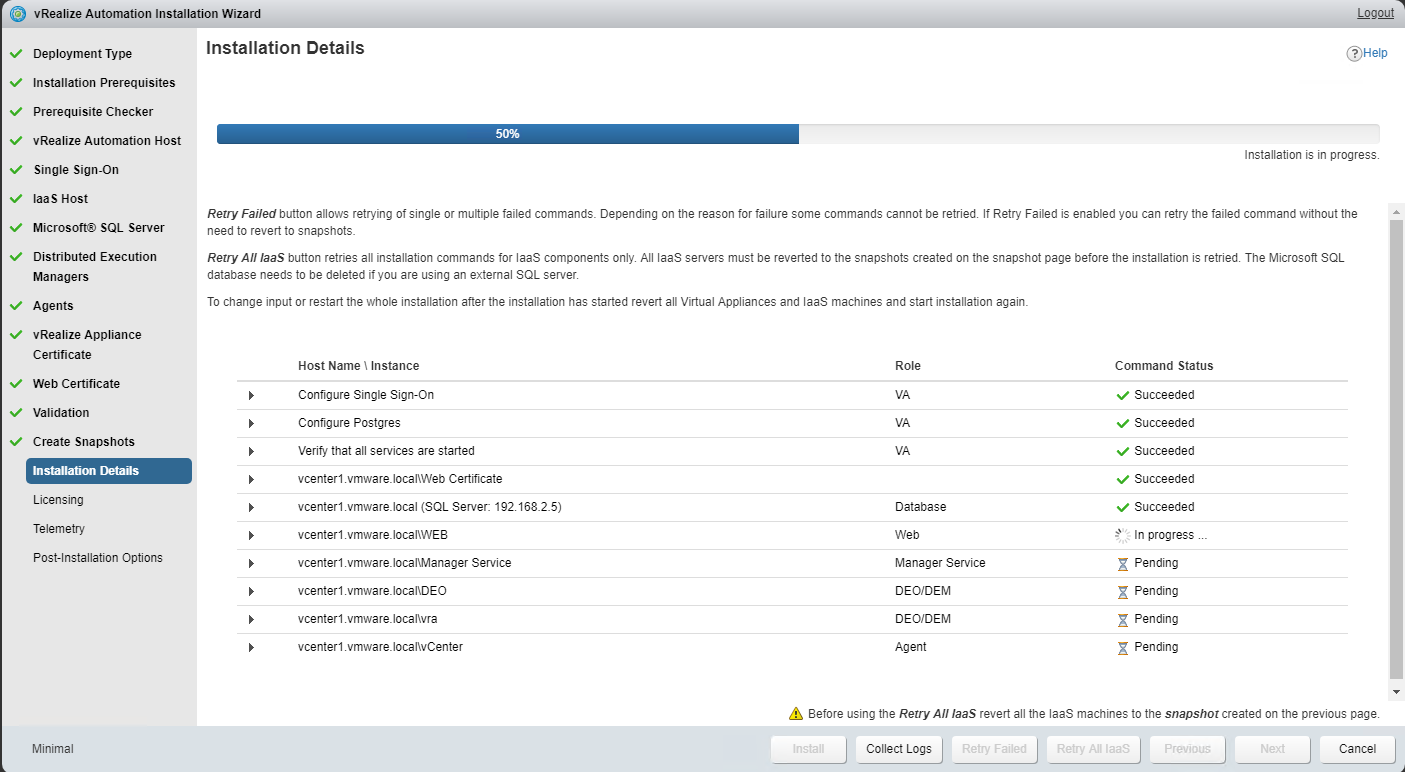
Task: Expand the vcenter1.vmware.local\WEB row
Action: [x=251, y=536]
